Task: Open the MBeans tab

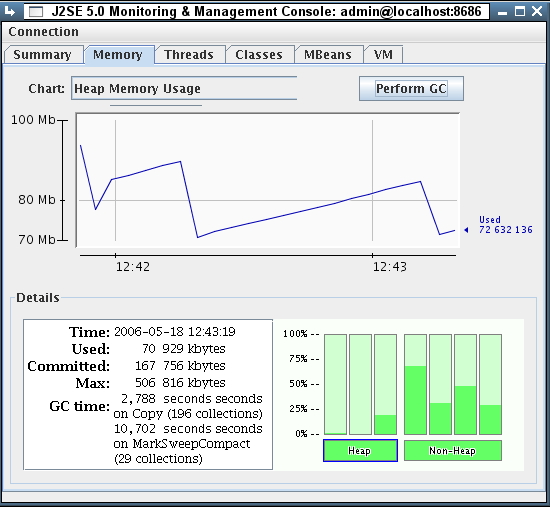Action: pos(328,55)
